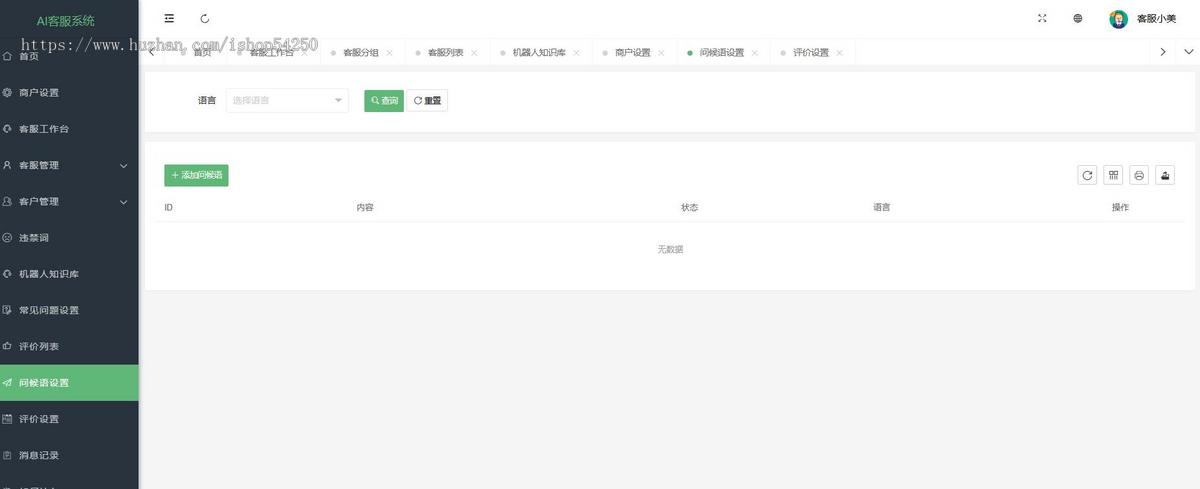Image resolution: width=1200 pixels, height=489 pixels.
Task: Open 机器人知识库 in the sidebar
Action: click(x=69, y=274)
